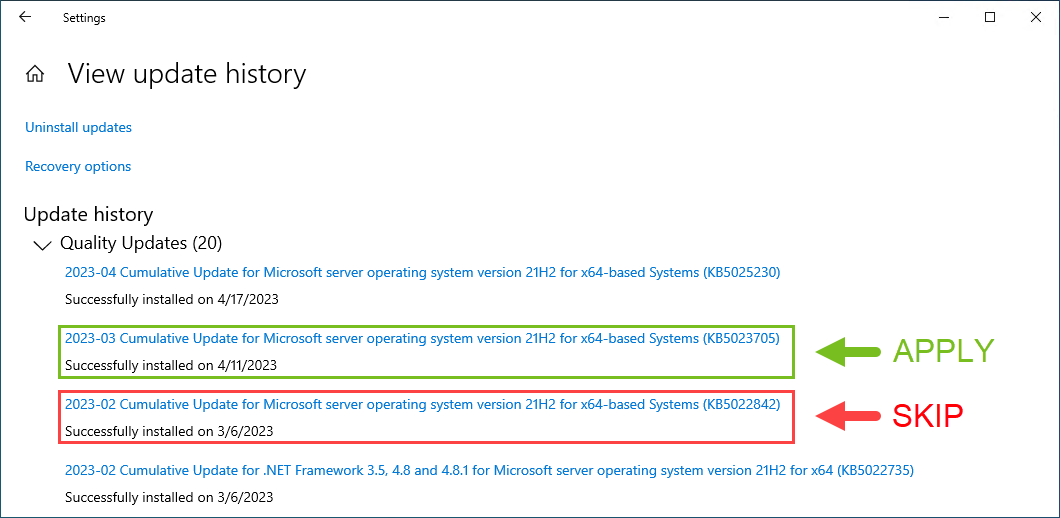1060x518 pixels.
Task: Open the KB5025230 cumulative update link
Action: pos(423,273)
